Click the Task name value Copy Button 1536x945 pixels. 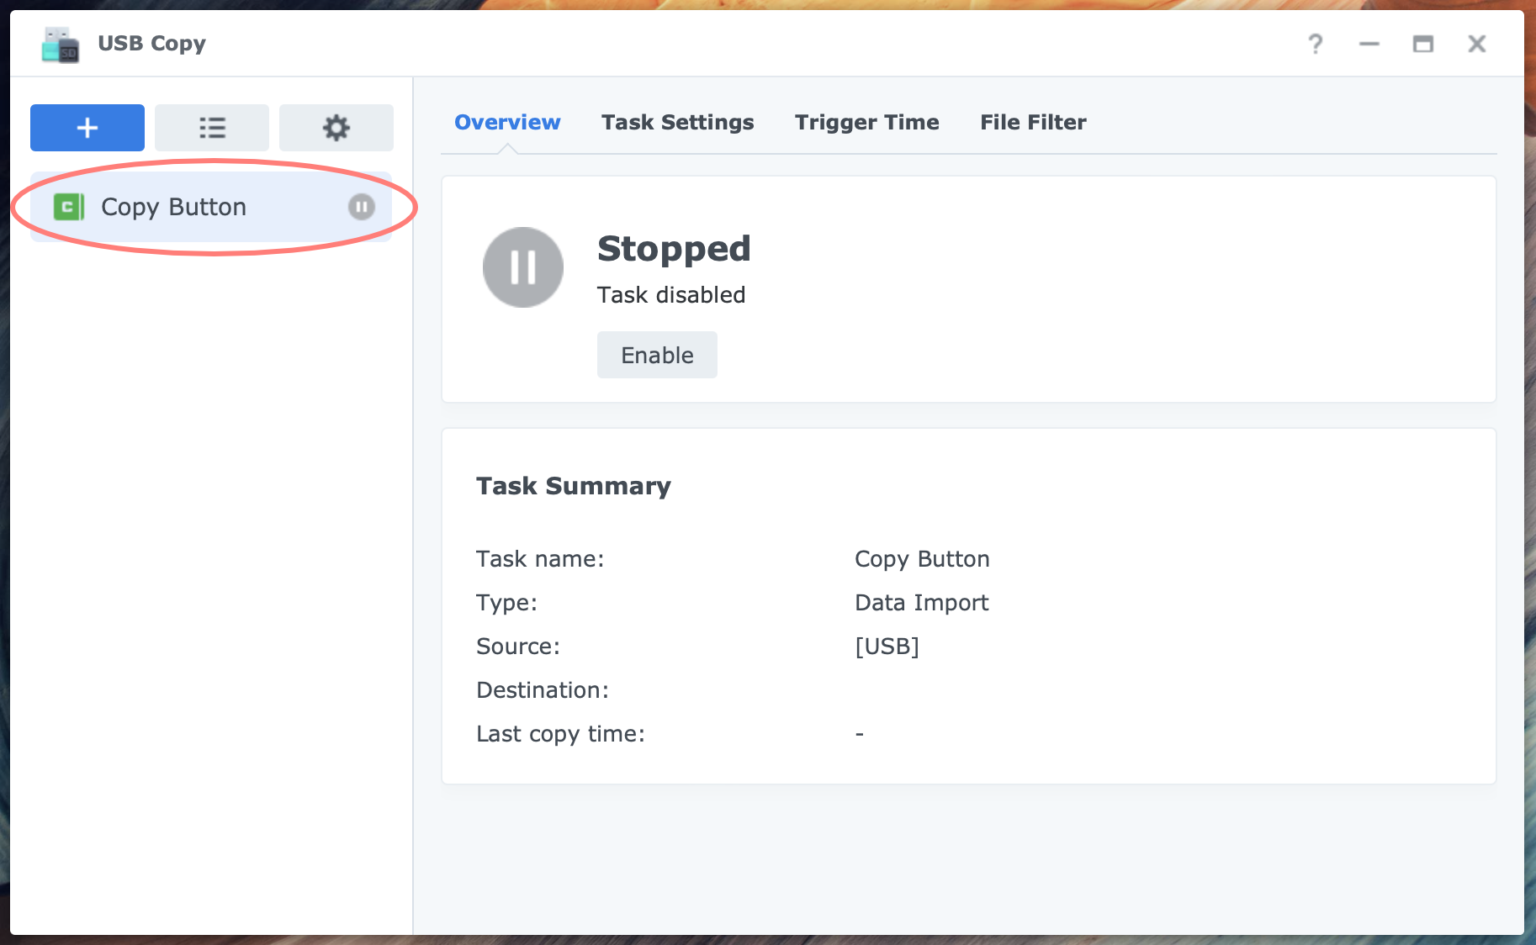tap(921, 559)
